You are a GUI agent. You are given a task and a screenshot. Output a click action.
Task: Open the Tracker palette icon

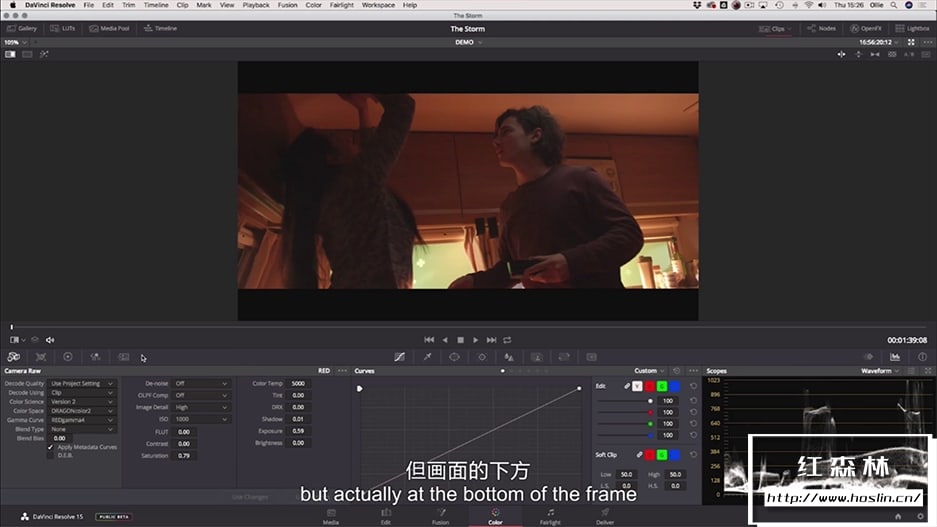482,357
